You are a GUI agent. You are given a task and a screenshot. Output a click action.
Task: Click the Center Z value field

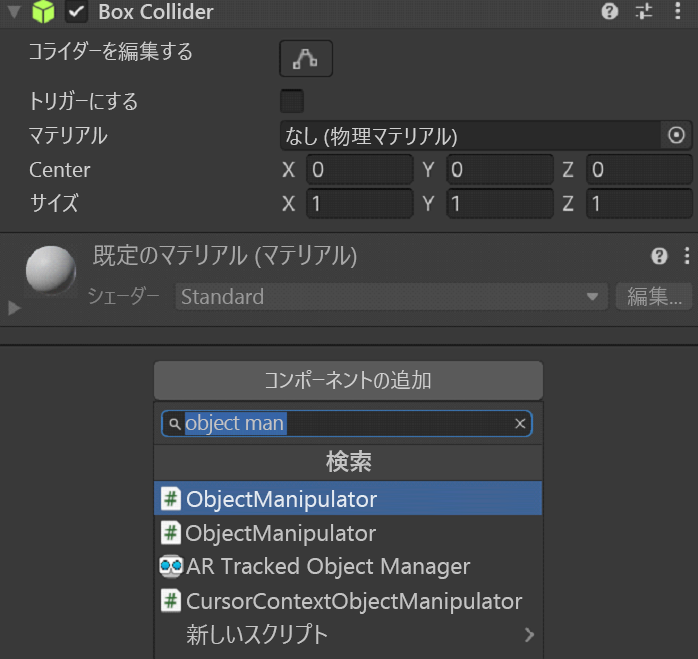(x=639, y=170)
